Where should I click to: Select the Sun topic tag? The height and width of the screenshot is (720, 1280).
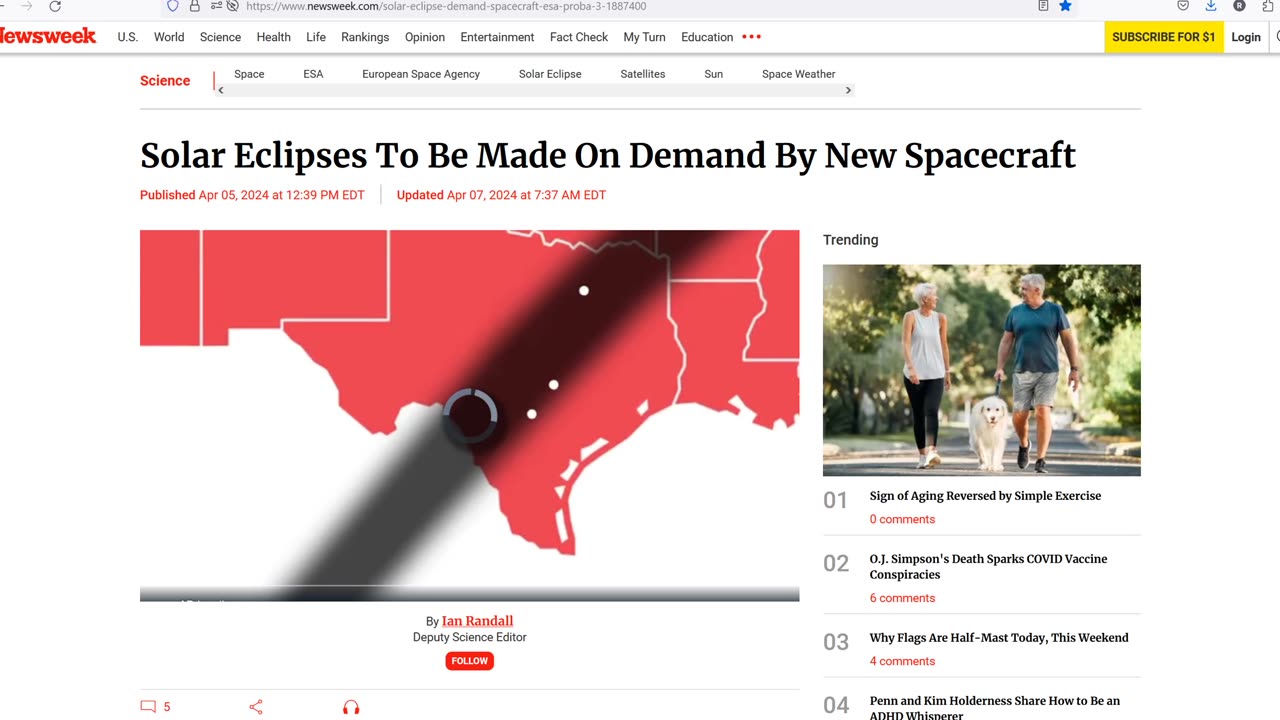[x=713, y=74]
